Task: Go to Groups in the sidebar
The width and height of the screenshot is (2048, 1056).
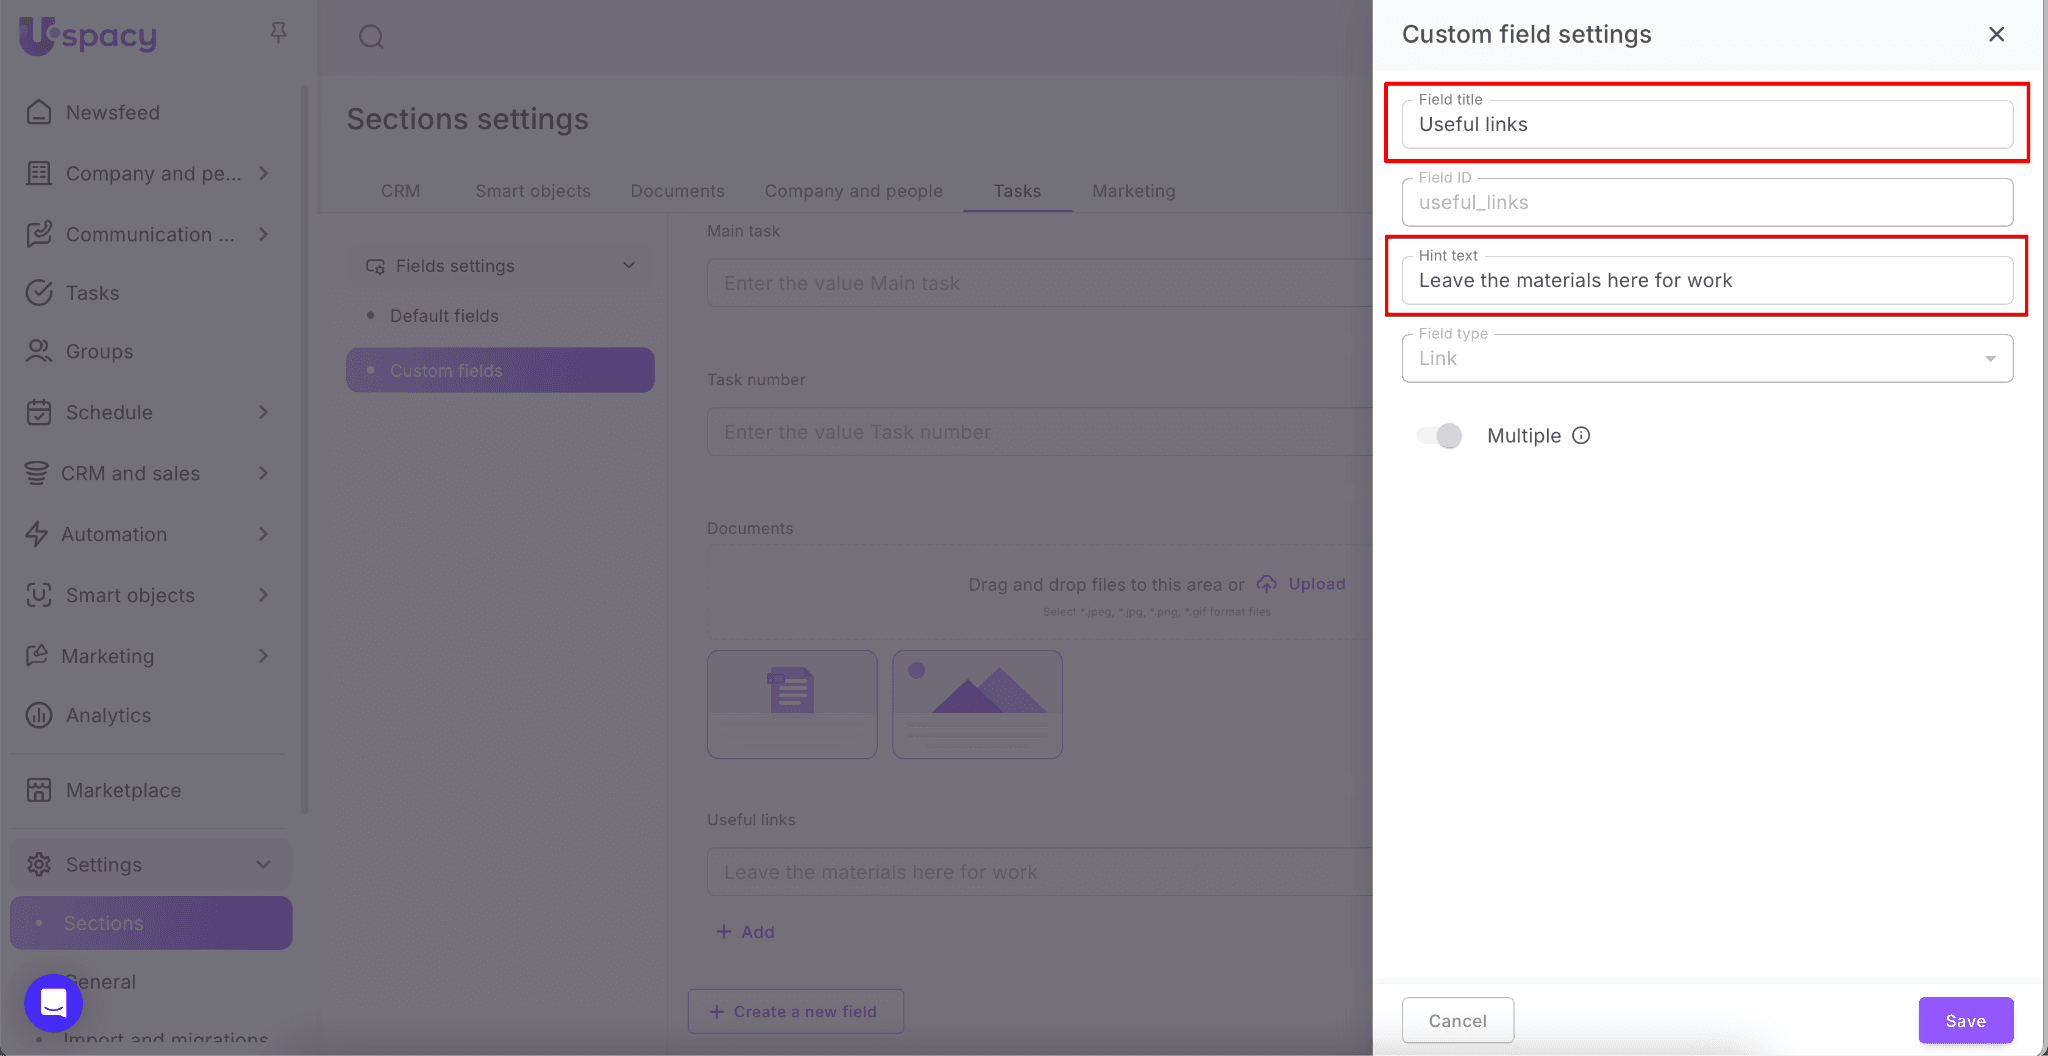Action: click(99, 352)
